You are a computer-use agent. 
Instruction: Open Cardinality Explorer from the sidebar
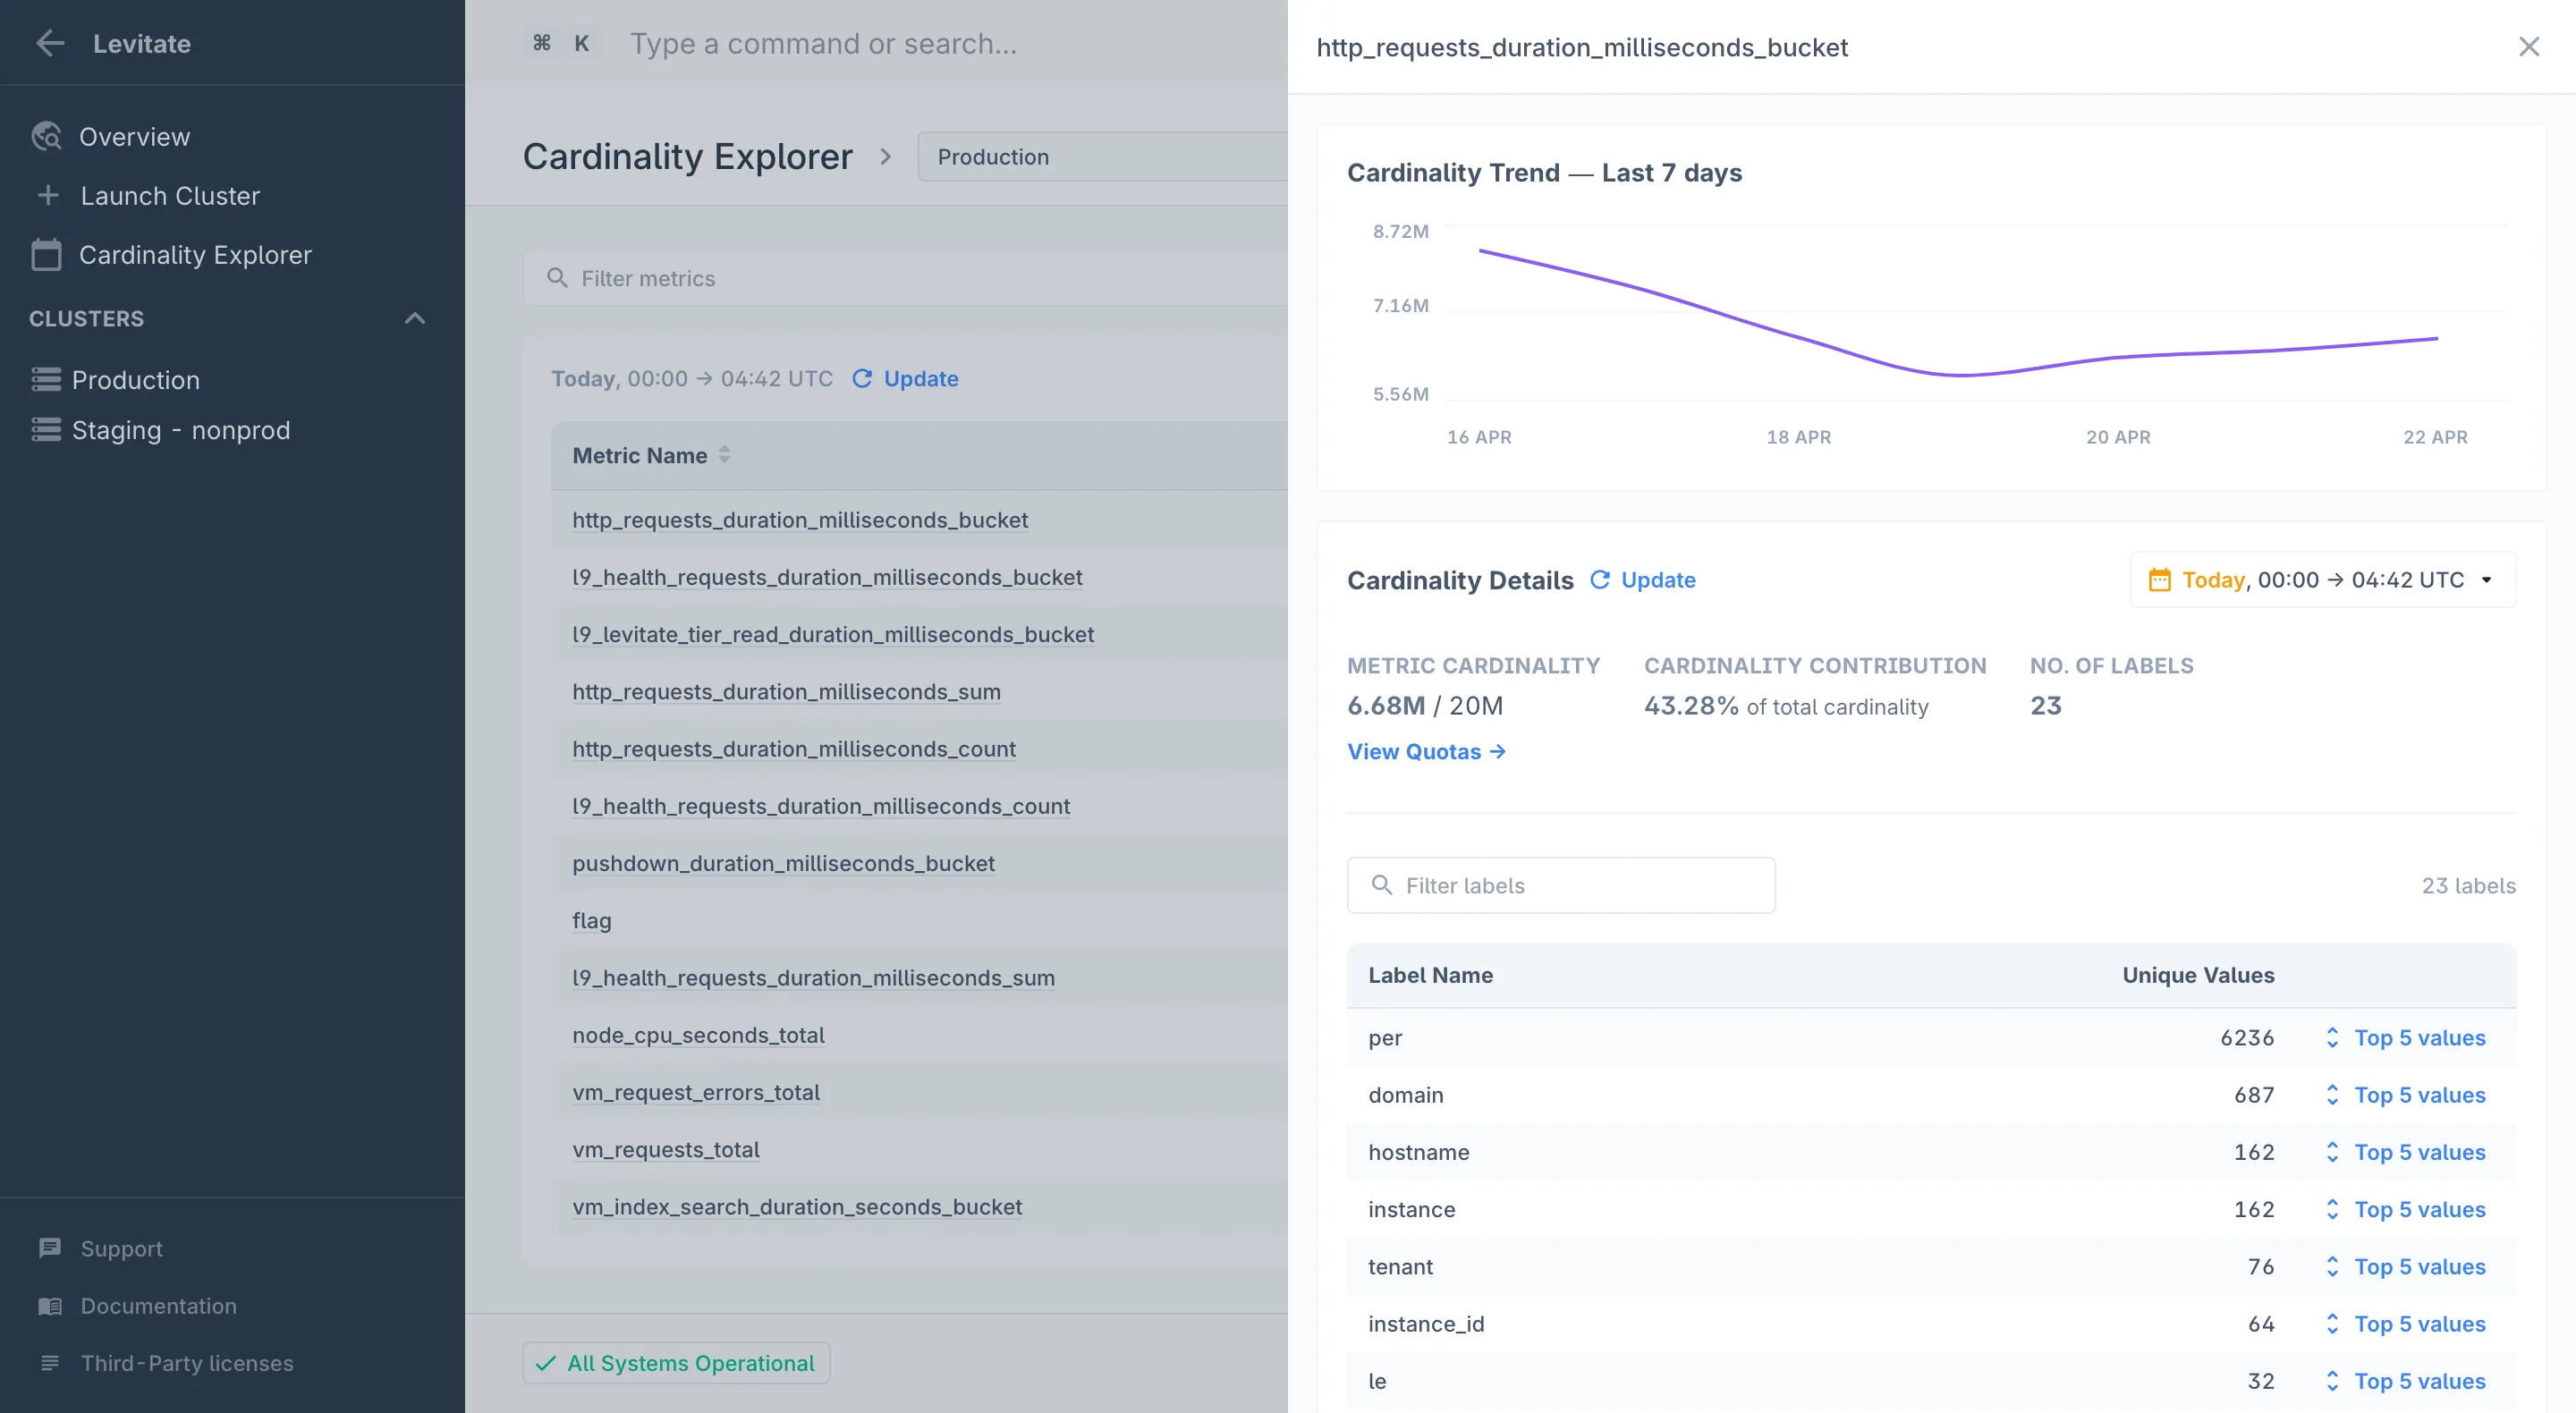click(x=195, y=255)
